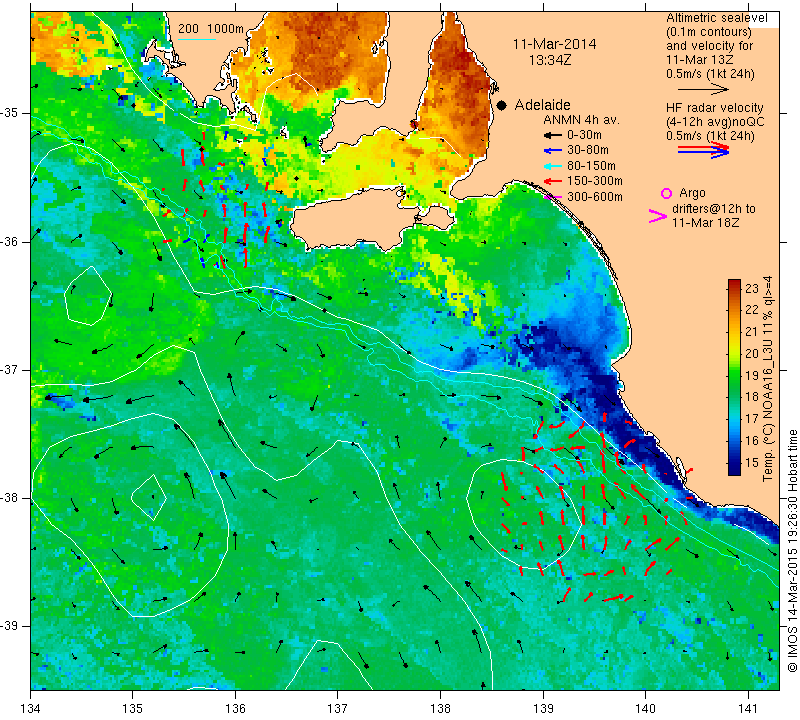This screenshot has height=720, width=800.
Task: Click the 300-600m depth legend label
Action: [x=595, y=197]
